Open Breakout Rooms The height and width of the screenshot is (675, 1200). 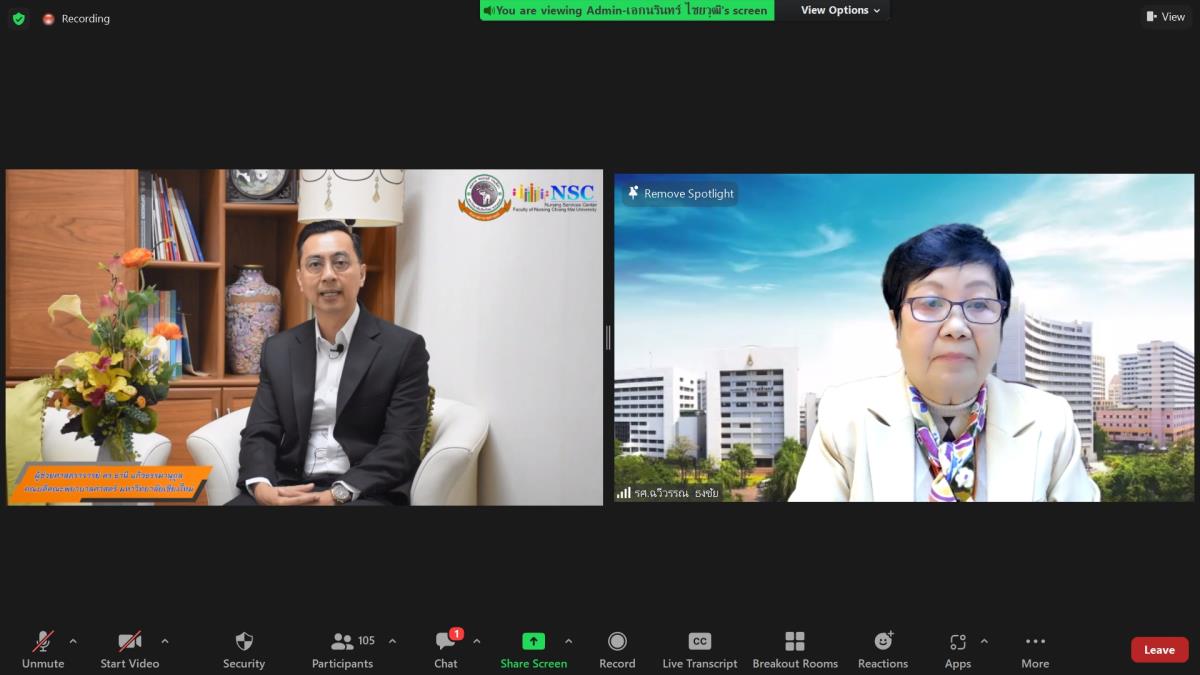pyautogui.click(x=795, y=650)
